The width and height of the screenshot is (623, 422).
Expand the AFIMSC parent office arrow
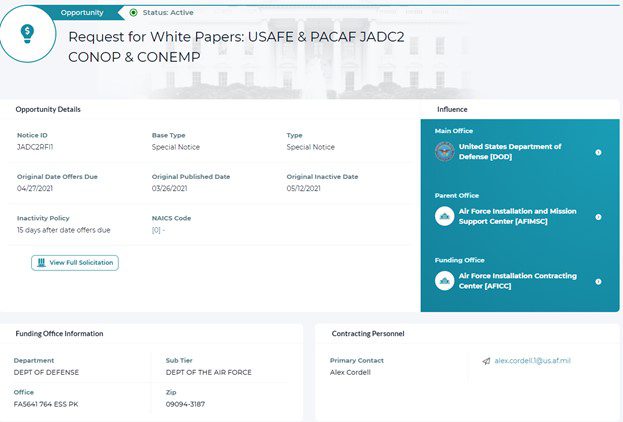point(598,217)
